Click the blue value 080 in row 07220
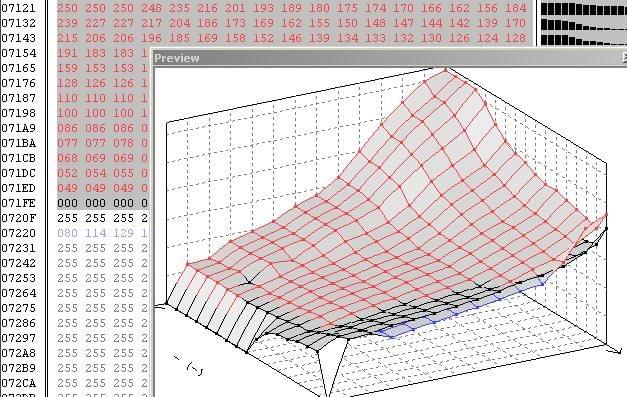The height and width of the screenshot is (397, 627). click(x=68, y=233)
